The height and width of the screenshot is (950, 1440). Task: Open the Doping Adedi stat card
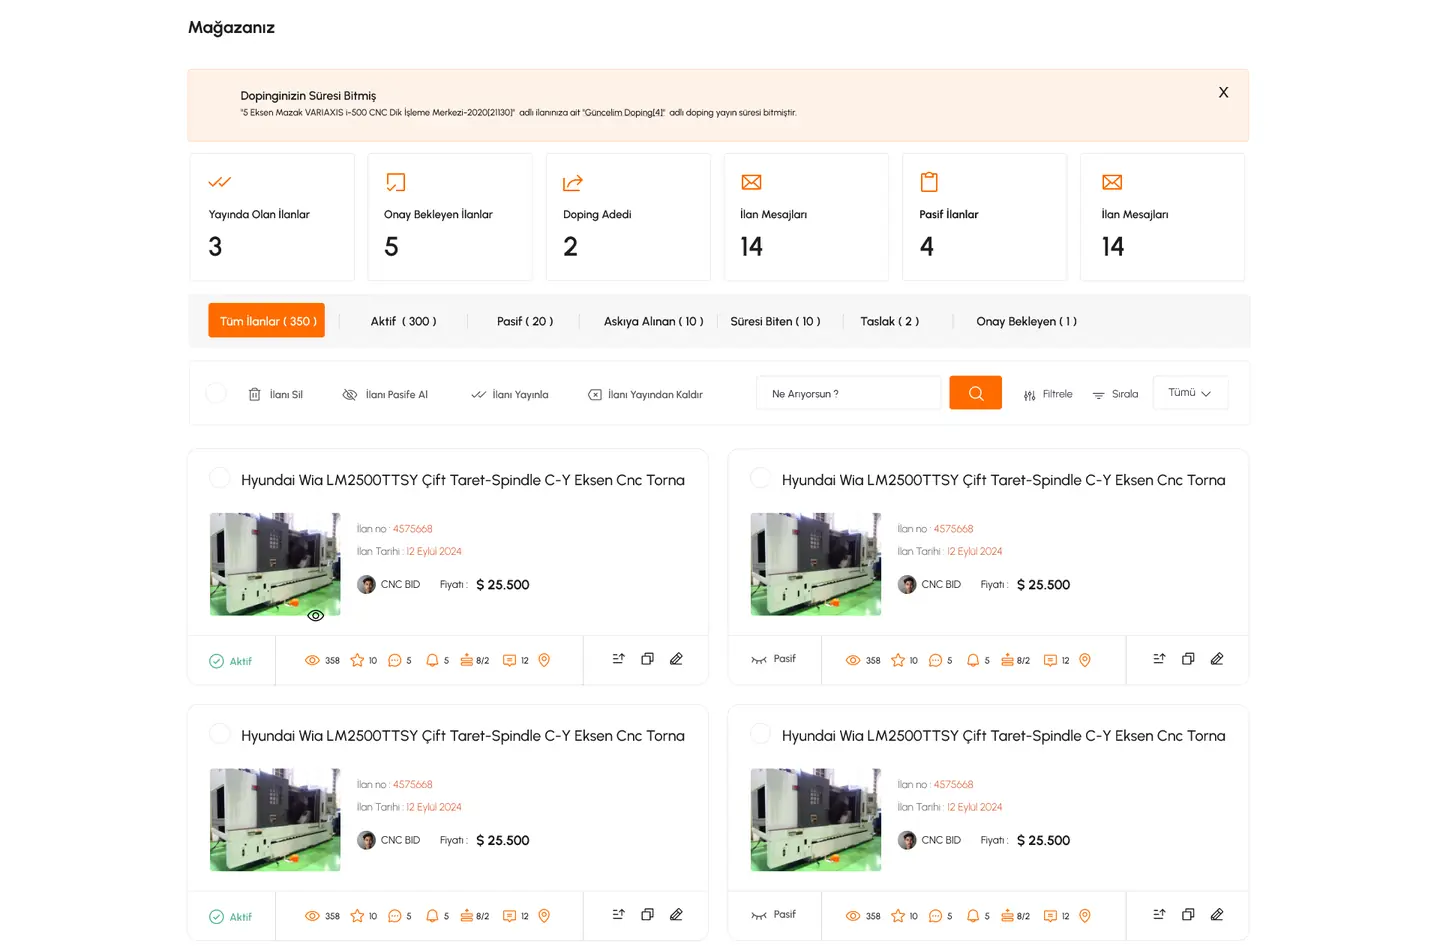click(x=628, y=217)
